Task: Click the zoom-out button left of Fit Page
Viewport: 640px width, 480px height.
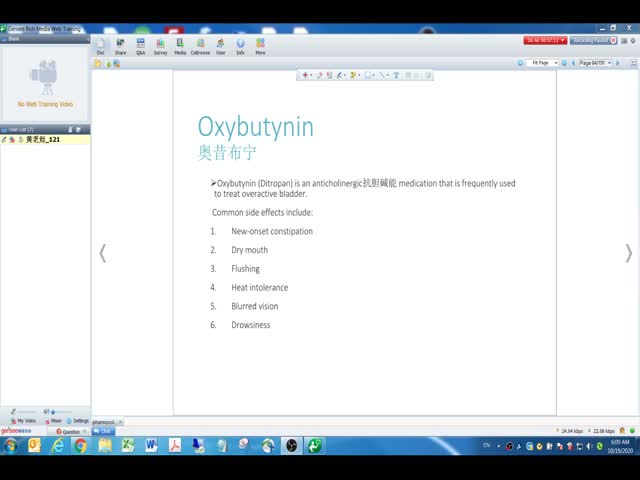Action: (x=520, y=63)
